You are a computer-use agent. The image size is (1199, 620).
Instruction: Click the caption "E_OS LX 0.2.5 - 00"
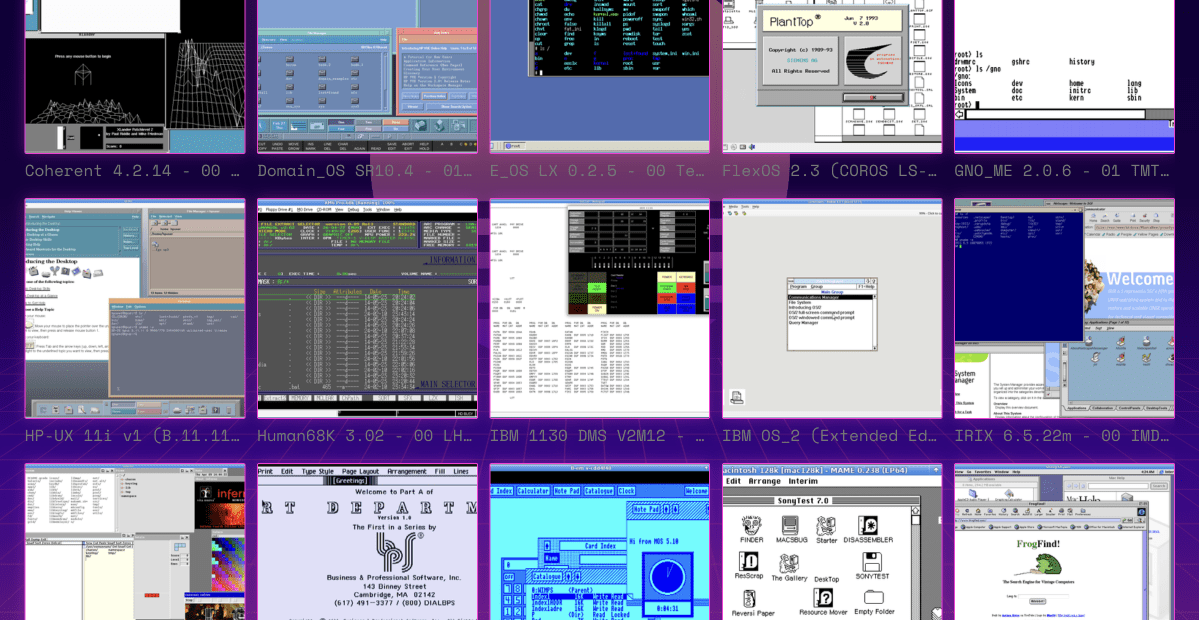(x=597, y=171)
